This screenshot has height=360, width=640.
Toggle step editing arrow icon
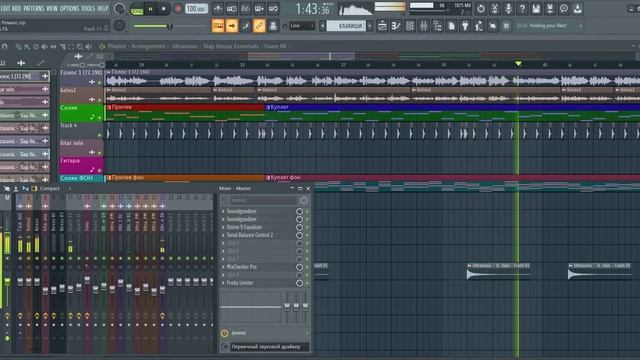232,26
